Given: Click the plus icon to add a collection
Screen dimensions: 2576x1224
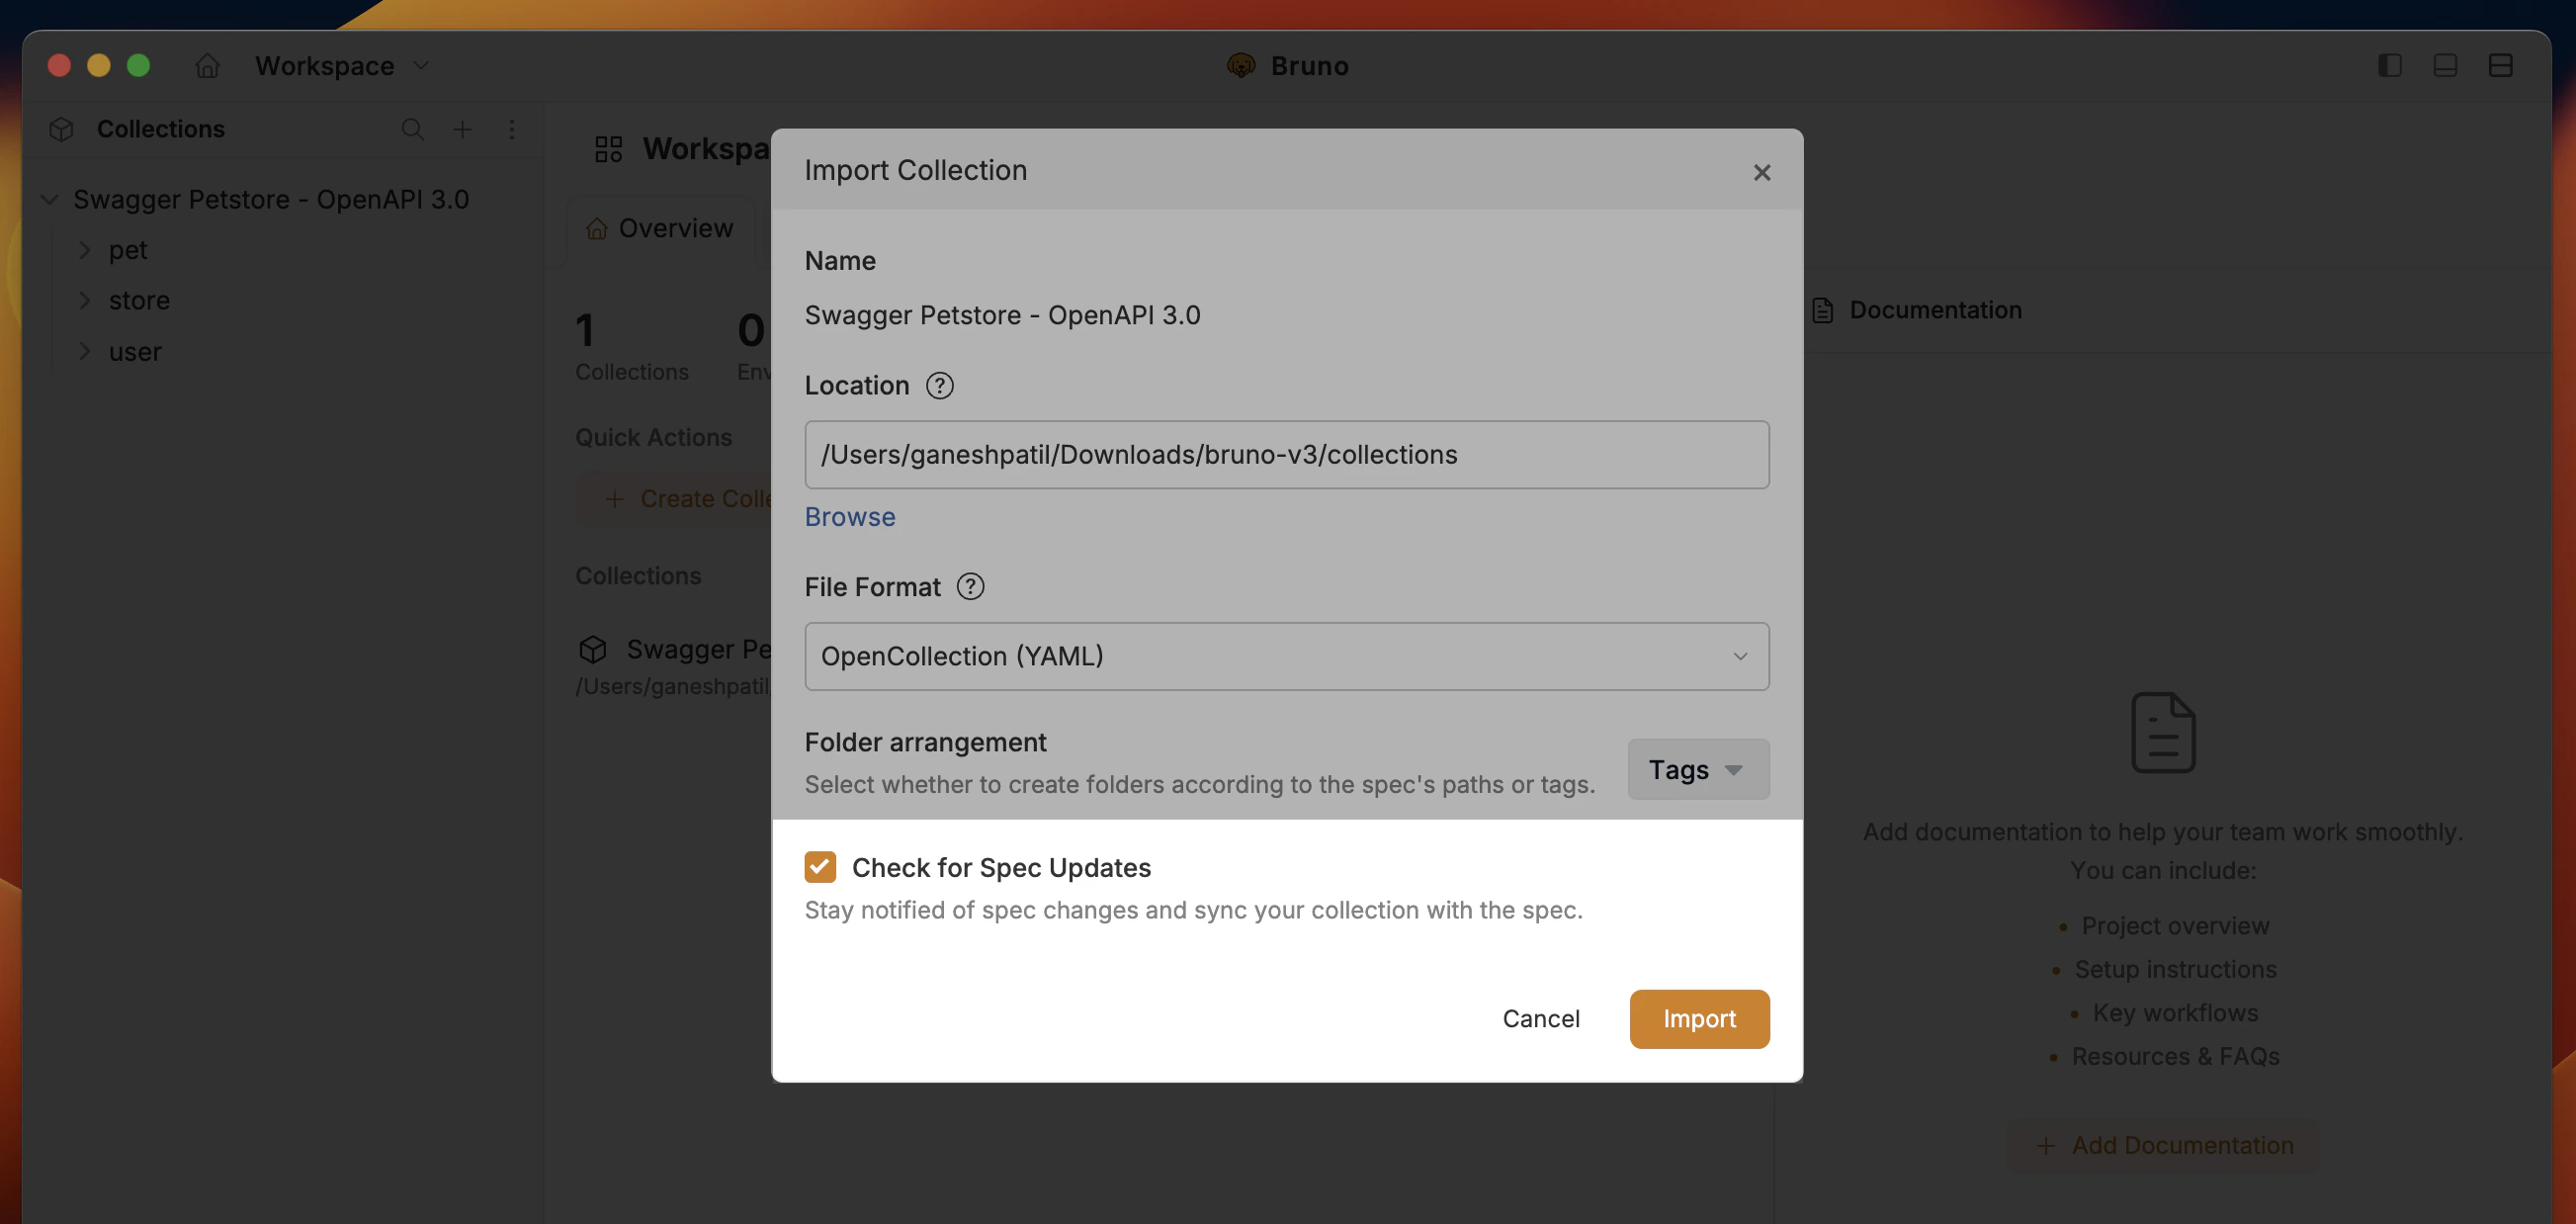Looking at the screenshot, I should click(x=462, y=129).
